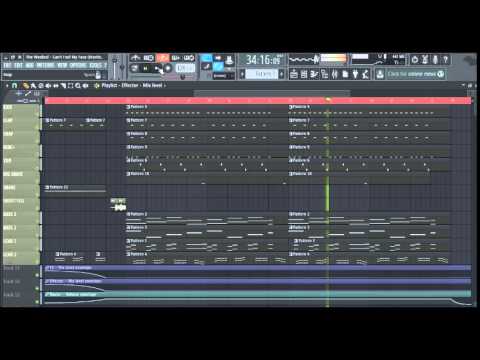Click the question mark help icon at right
The height and width of the screenshot is (360, 480).
coord(445,59)
